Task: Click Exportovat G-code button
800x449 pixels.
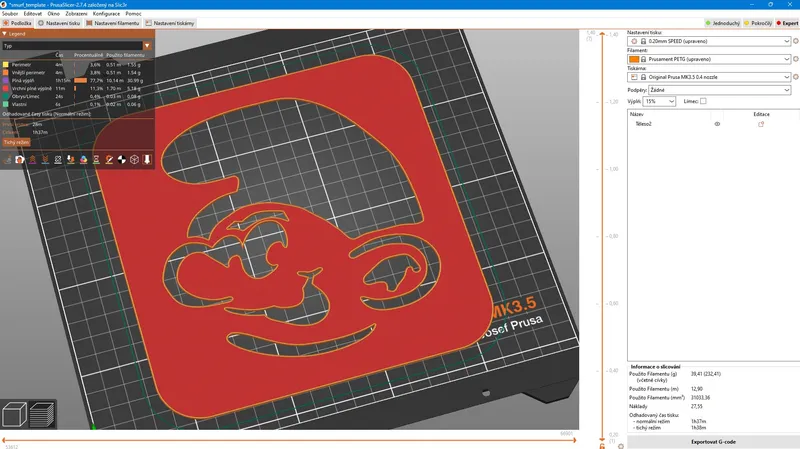Action: point(713,442)
